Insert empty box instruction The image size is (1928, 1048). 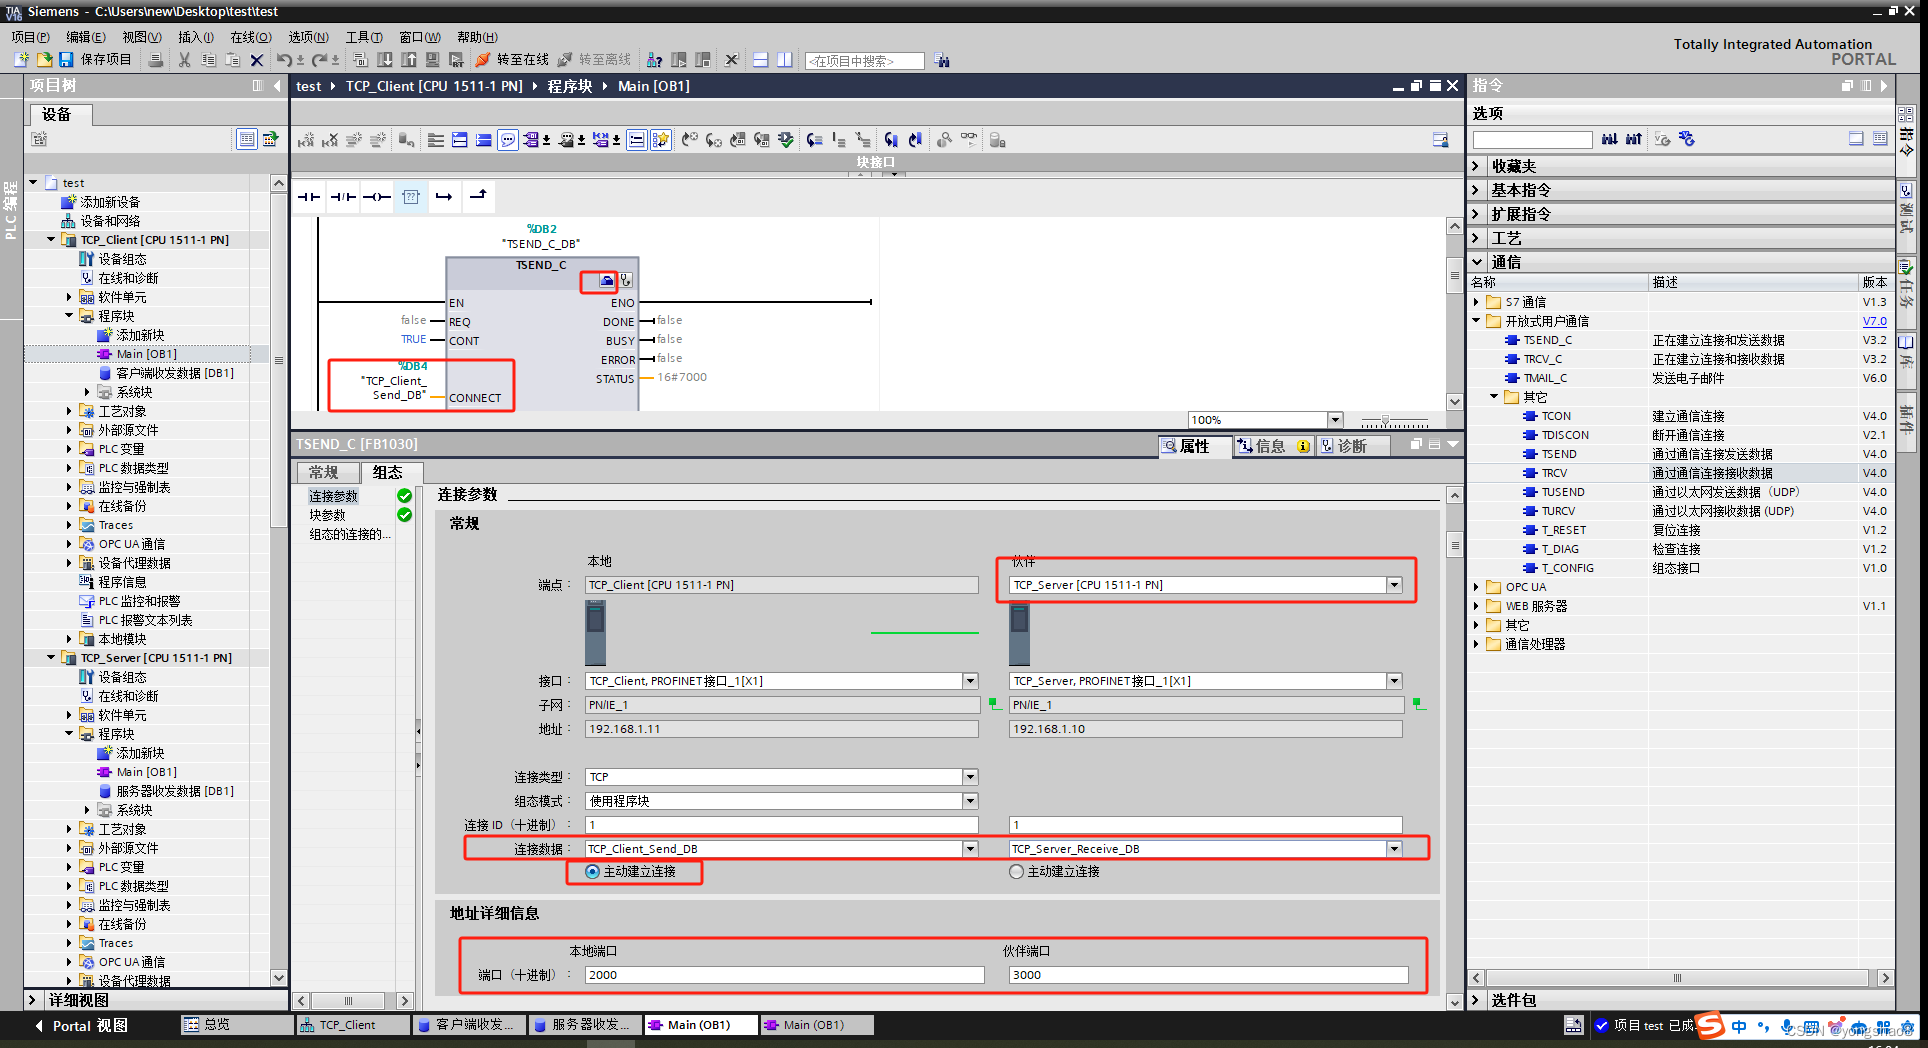coord(410,197)
